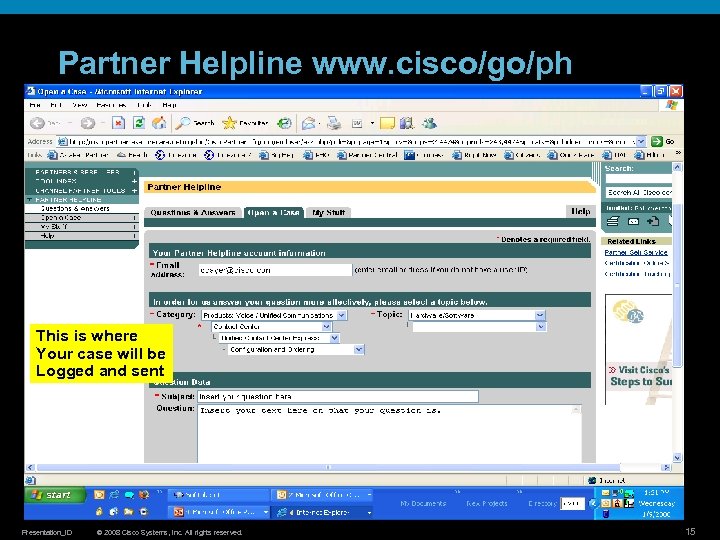Click the Directory input box in taskbar
720x540 pixels.
tap(573, 504)
